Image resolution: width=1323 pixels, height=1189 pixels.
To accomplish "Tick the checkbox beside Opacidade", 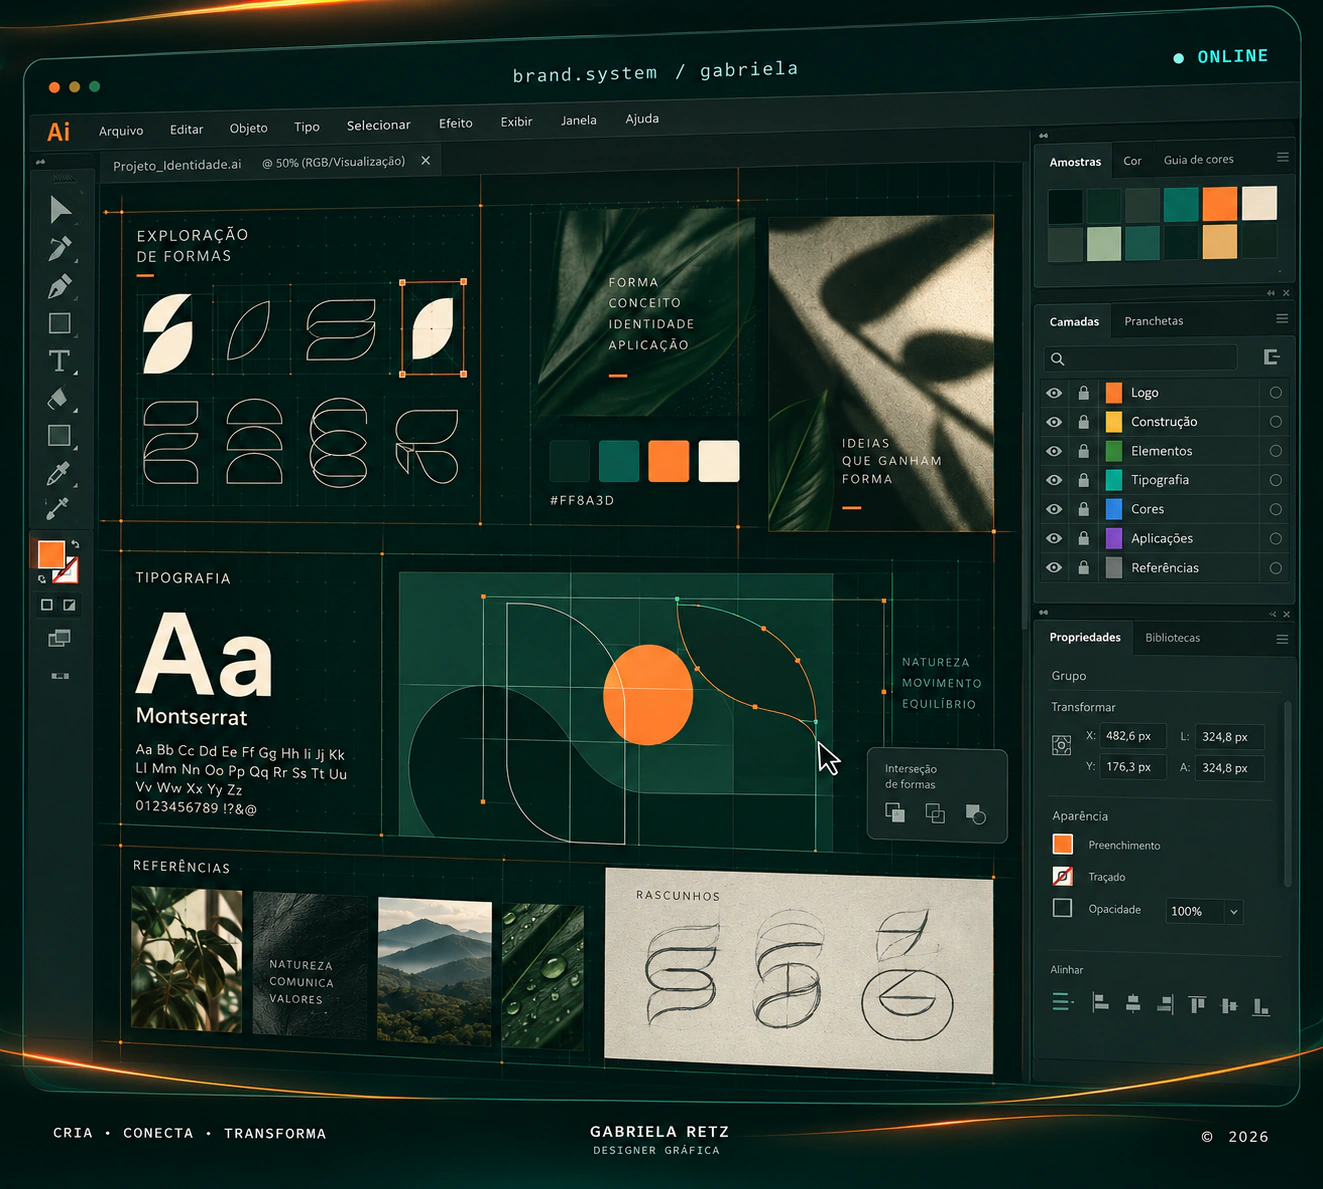I will click(1063, 908).
